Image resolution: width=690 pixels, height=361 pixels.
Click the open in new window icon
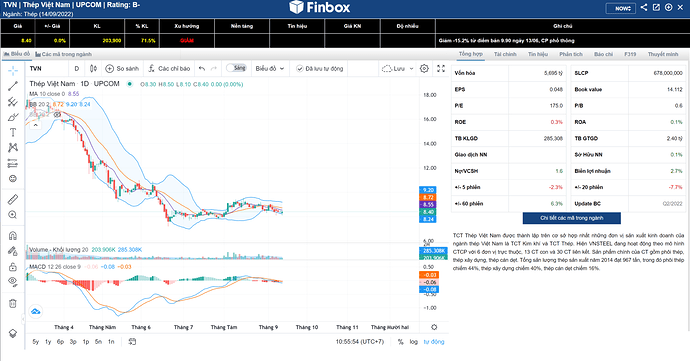tap(656, 7)
